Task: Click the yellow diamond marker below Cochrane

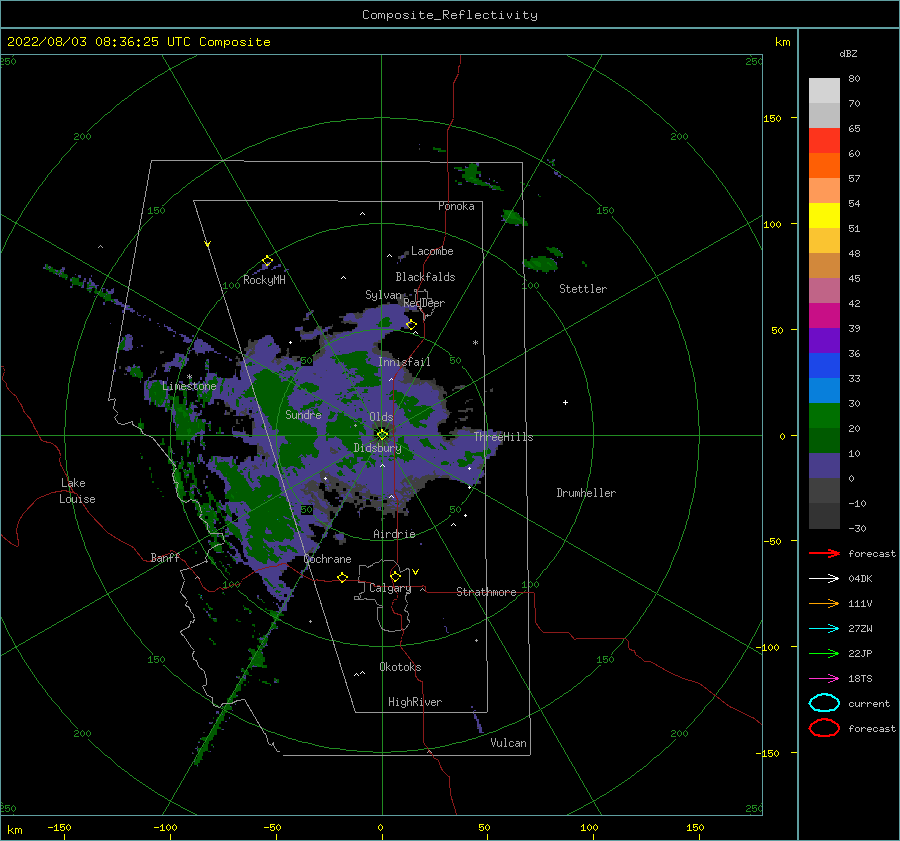Action: point(343,577)
